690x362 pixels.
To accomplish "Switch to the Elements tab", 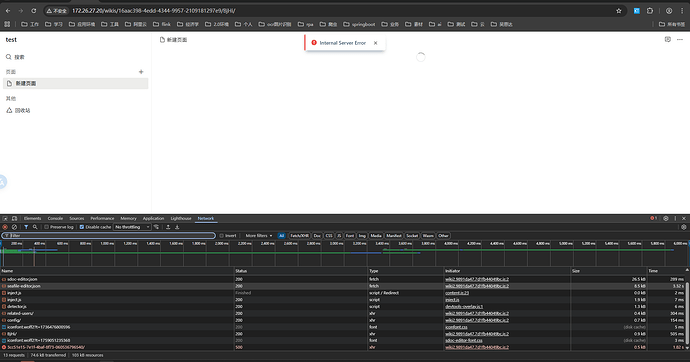I will click(x=32, y=218).
